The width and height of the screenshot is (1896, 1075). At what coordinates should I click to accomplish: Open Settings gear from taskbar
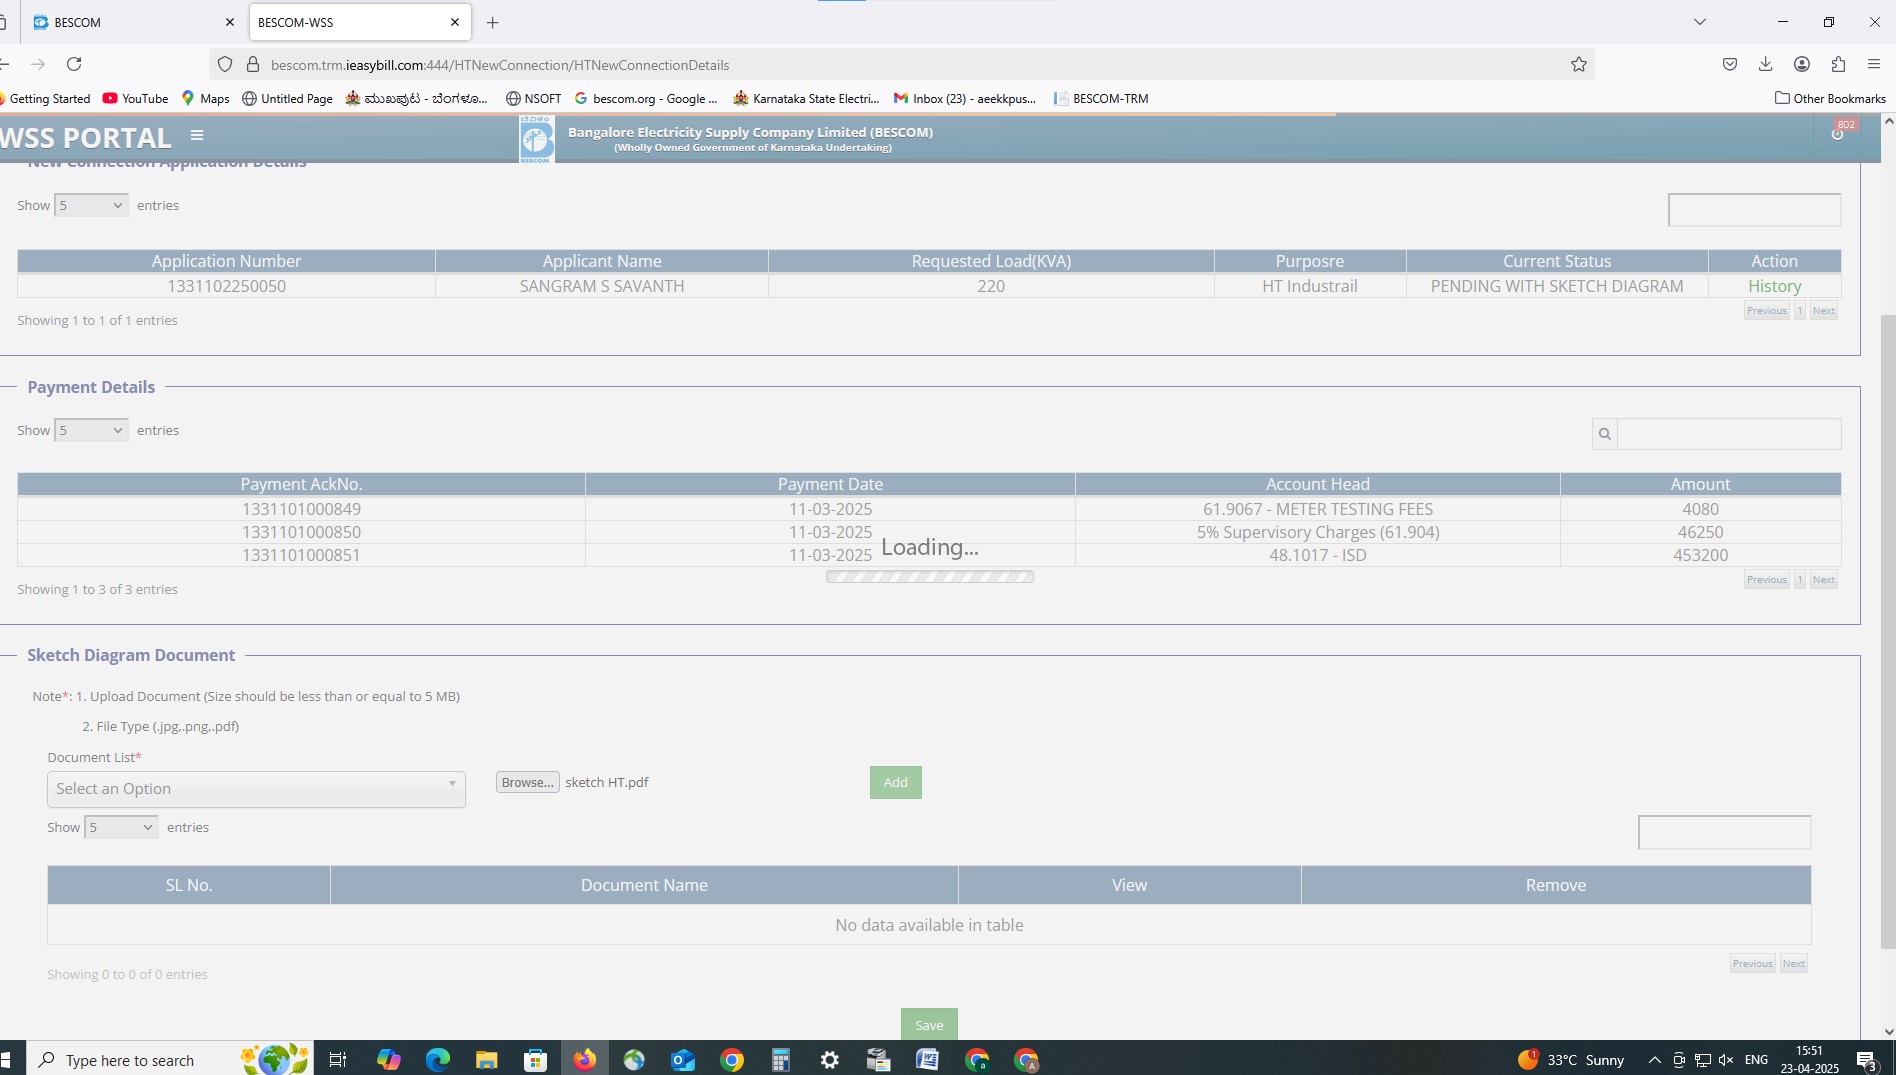click(830, 1059)
